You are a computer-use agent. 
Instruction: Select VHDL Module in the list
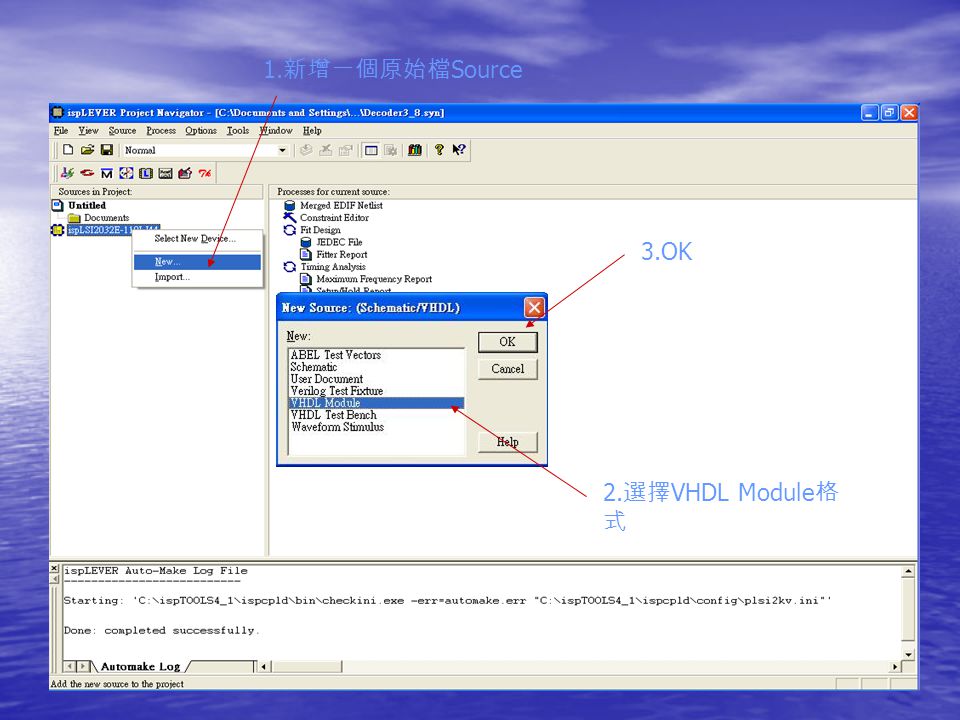click(376, 403)
